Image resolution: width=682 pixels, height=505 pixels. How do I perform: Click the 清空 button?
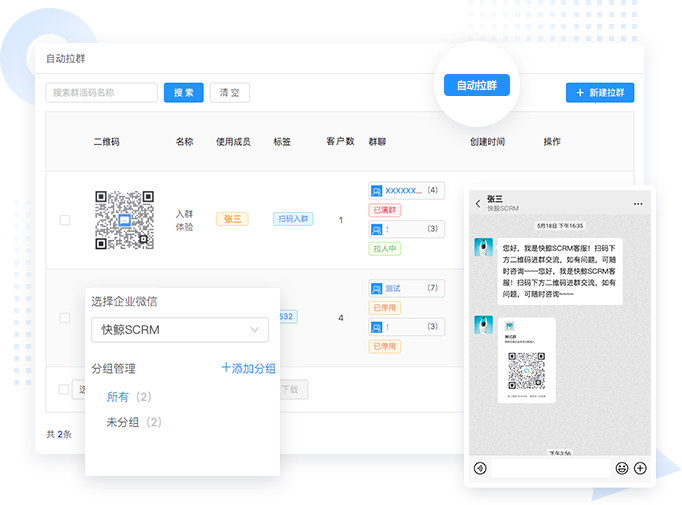click(x=229, y=93)
